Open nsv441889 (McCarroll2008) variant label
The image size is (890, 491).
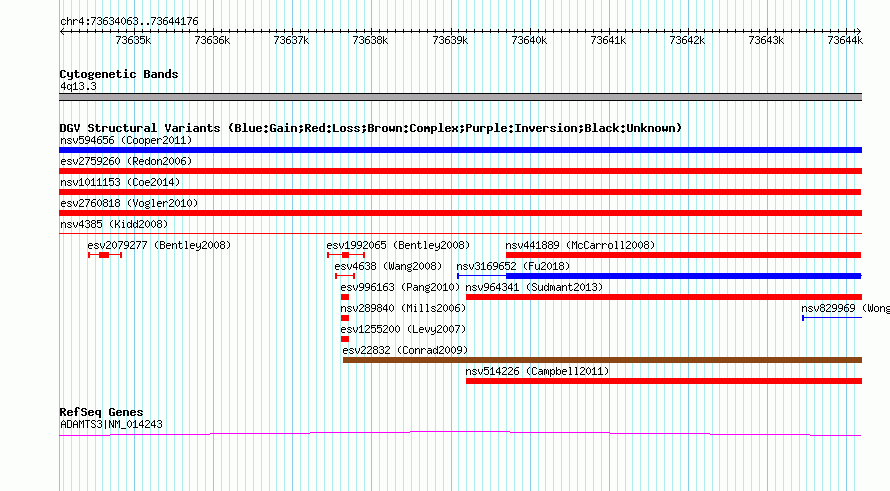580,245
